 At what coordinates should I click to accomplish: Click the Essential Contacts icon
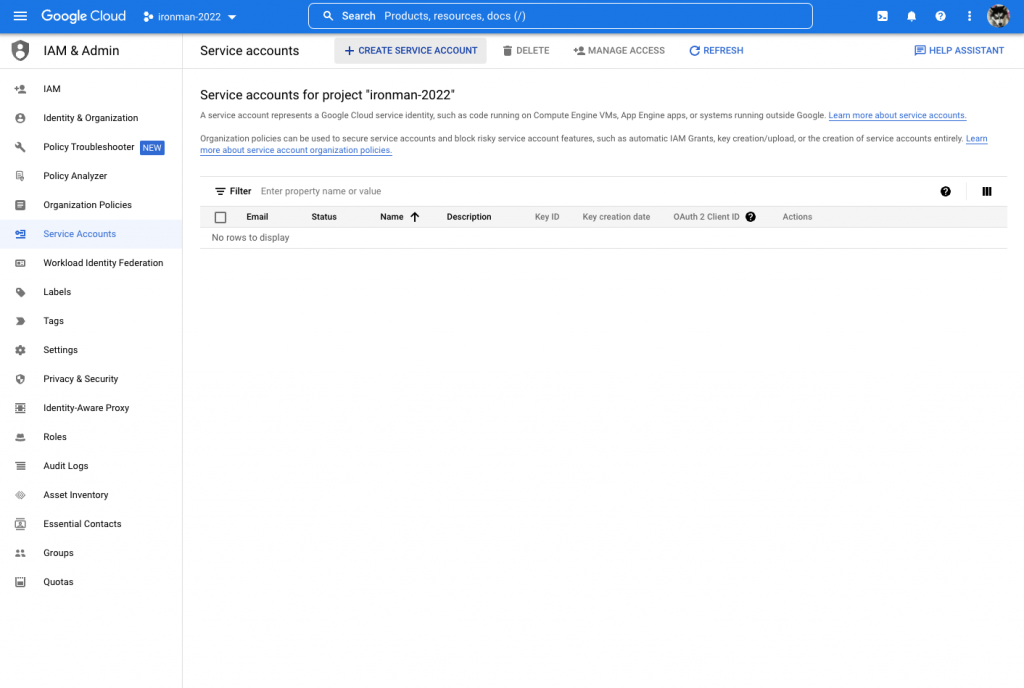pos(20,524)
